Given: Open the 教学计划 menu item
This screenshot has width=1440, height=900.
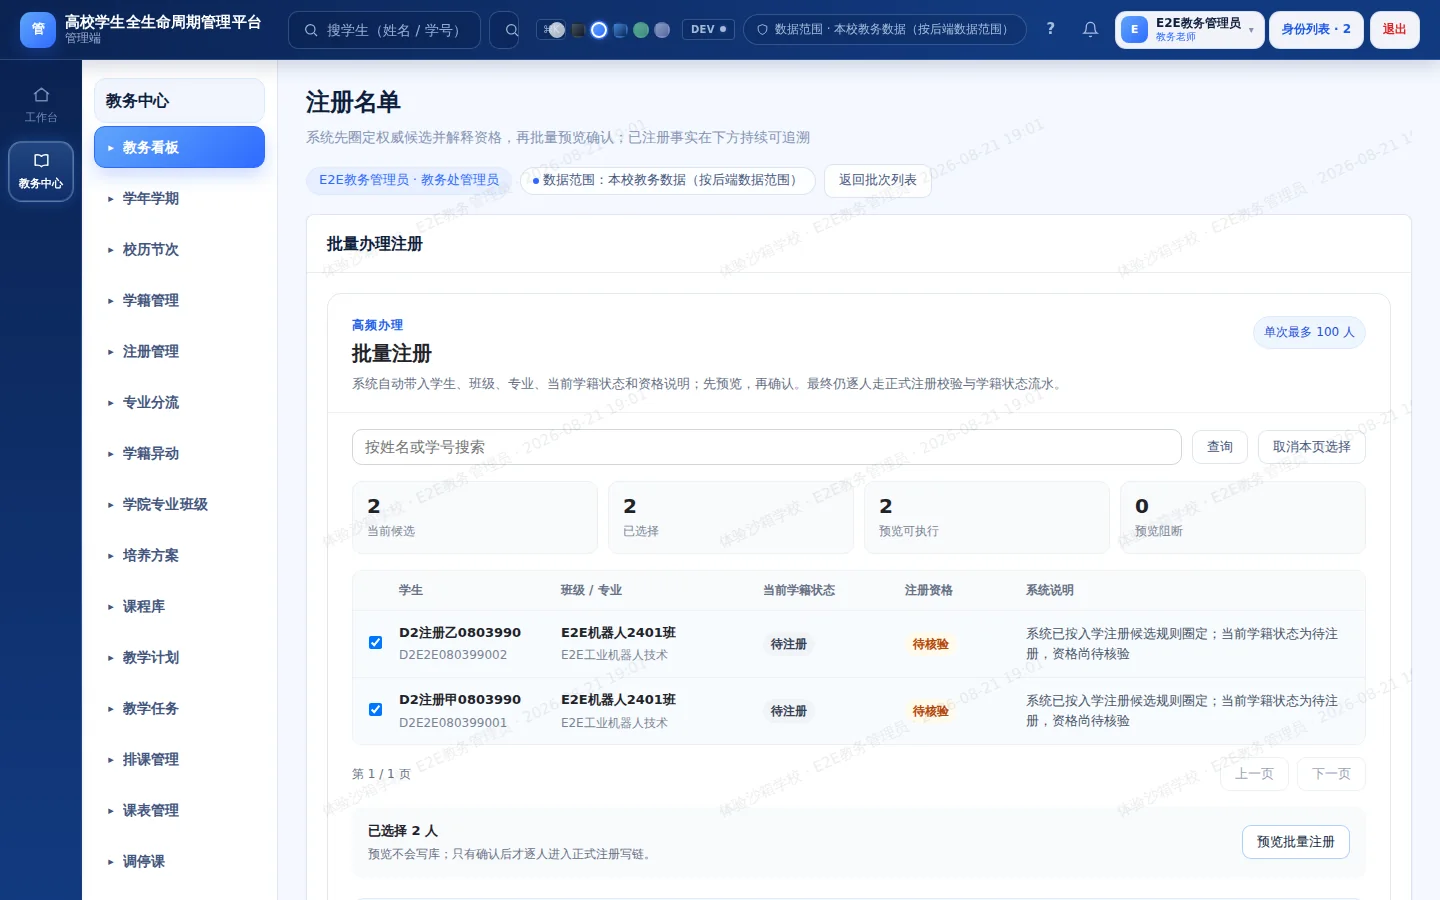Looking at the screenshot, I should (179, 657).
